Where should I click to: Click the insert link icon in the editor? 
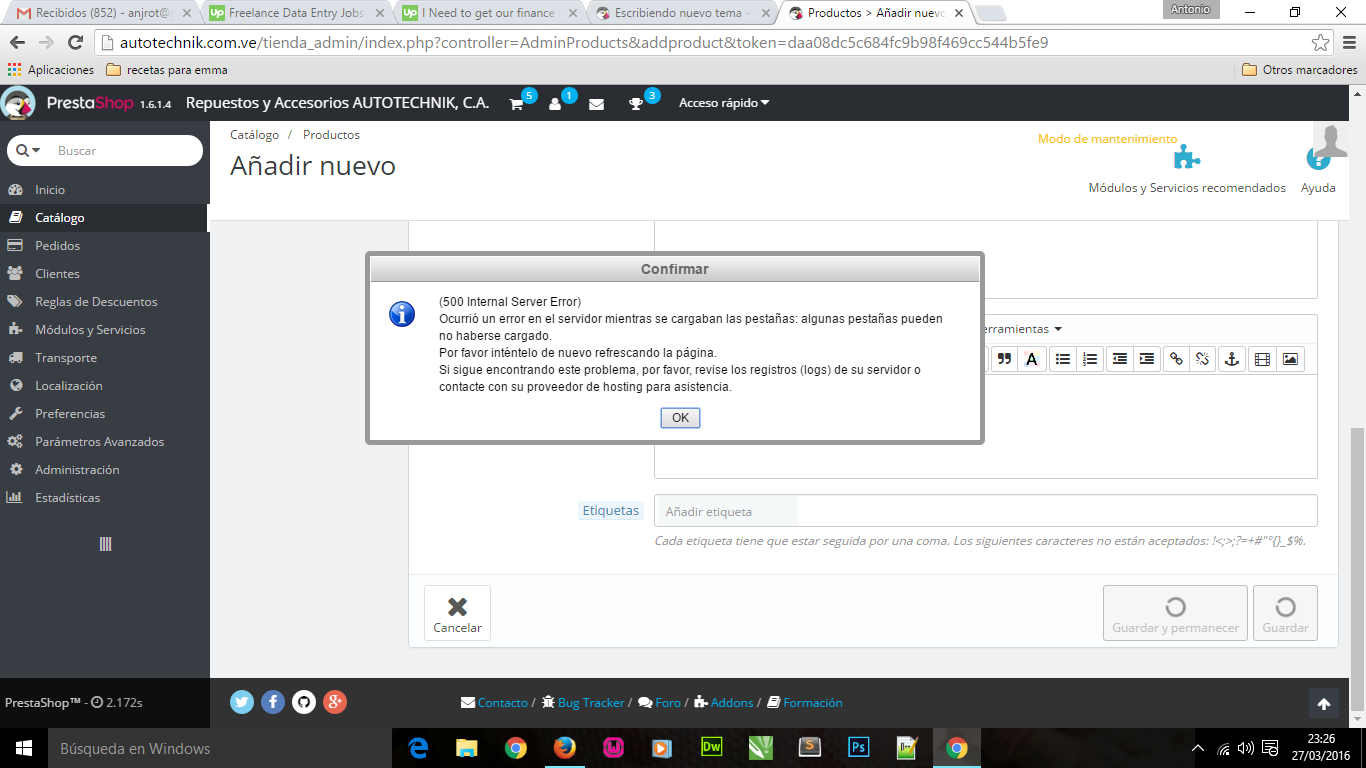[1177, 359]
